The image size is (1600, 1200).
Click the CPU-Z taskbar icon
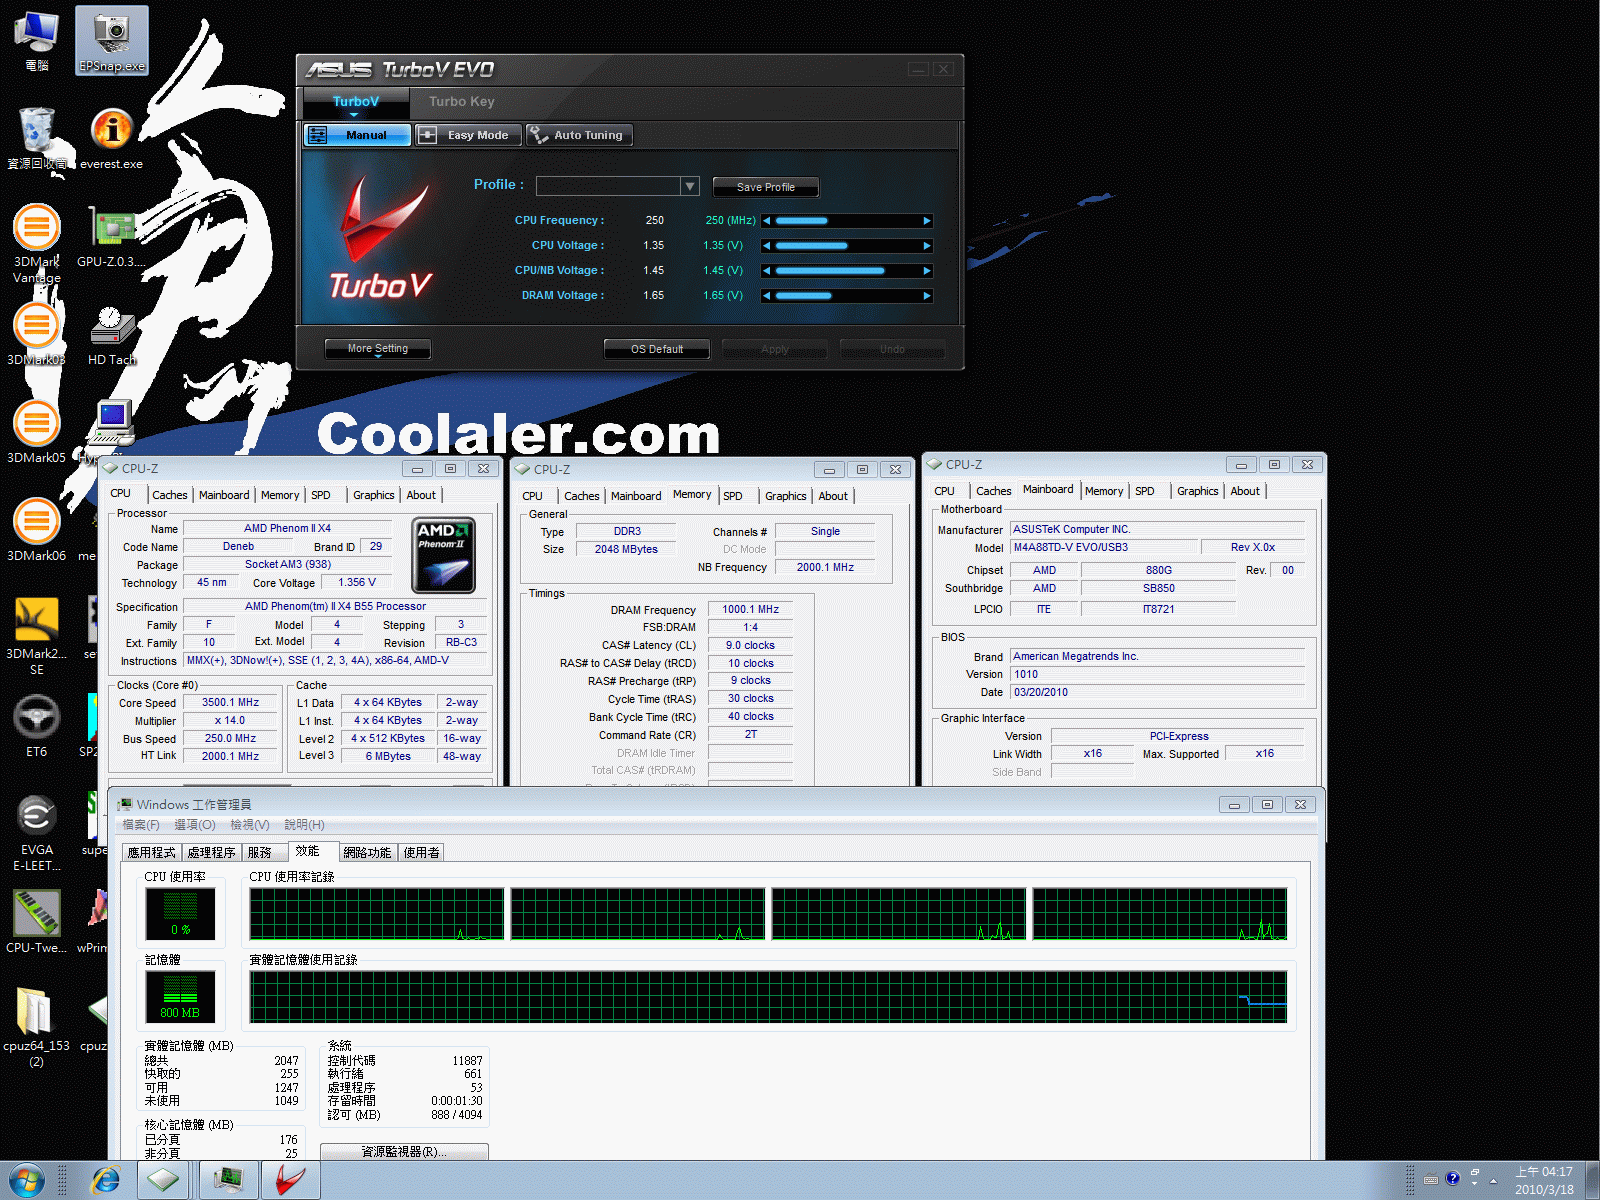(x=163, y=1181)
